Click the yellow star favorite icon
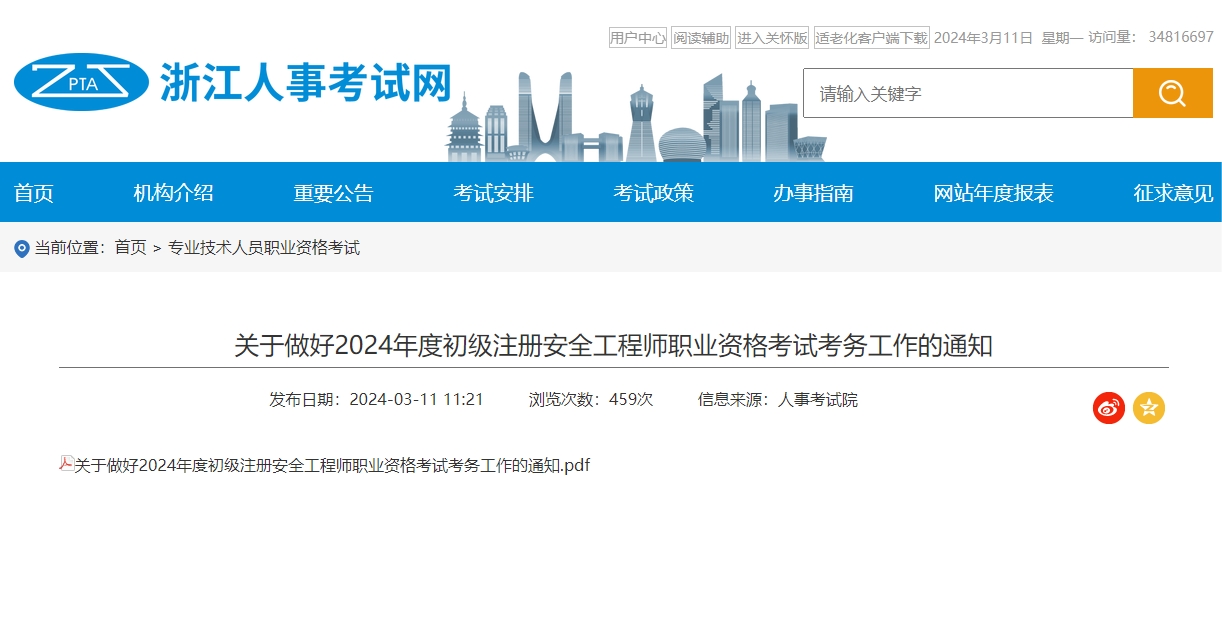Screen dimensions: 1222x644 click(1149, 408)
